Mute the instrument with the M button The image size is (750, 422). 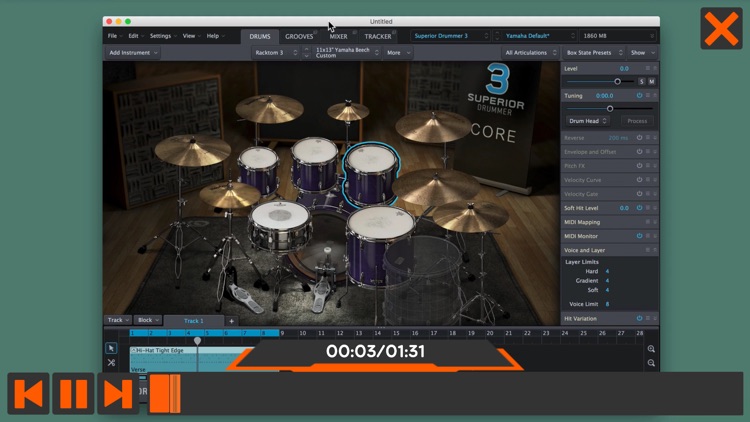click(651, 82)
